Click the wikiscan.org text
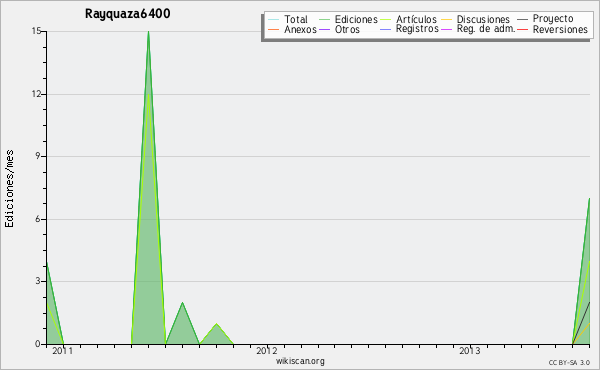600x370 pixels. 300,361
